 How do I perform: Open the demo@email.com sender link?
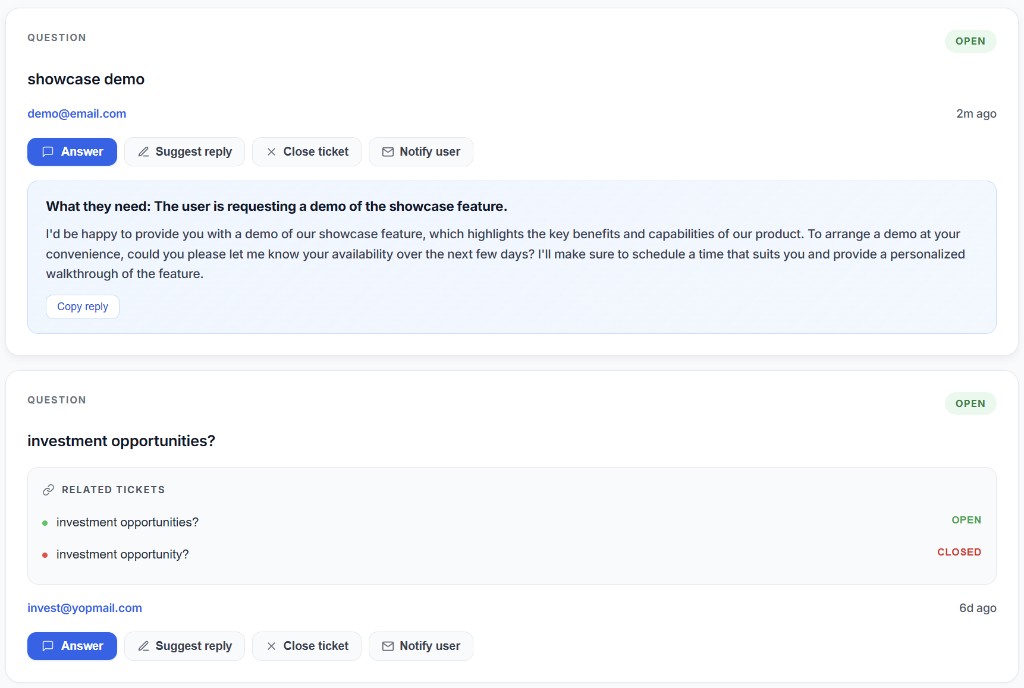77,114
